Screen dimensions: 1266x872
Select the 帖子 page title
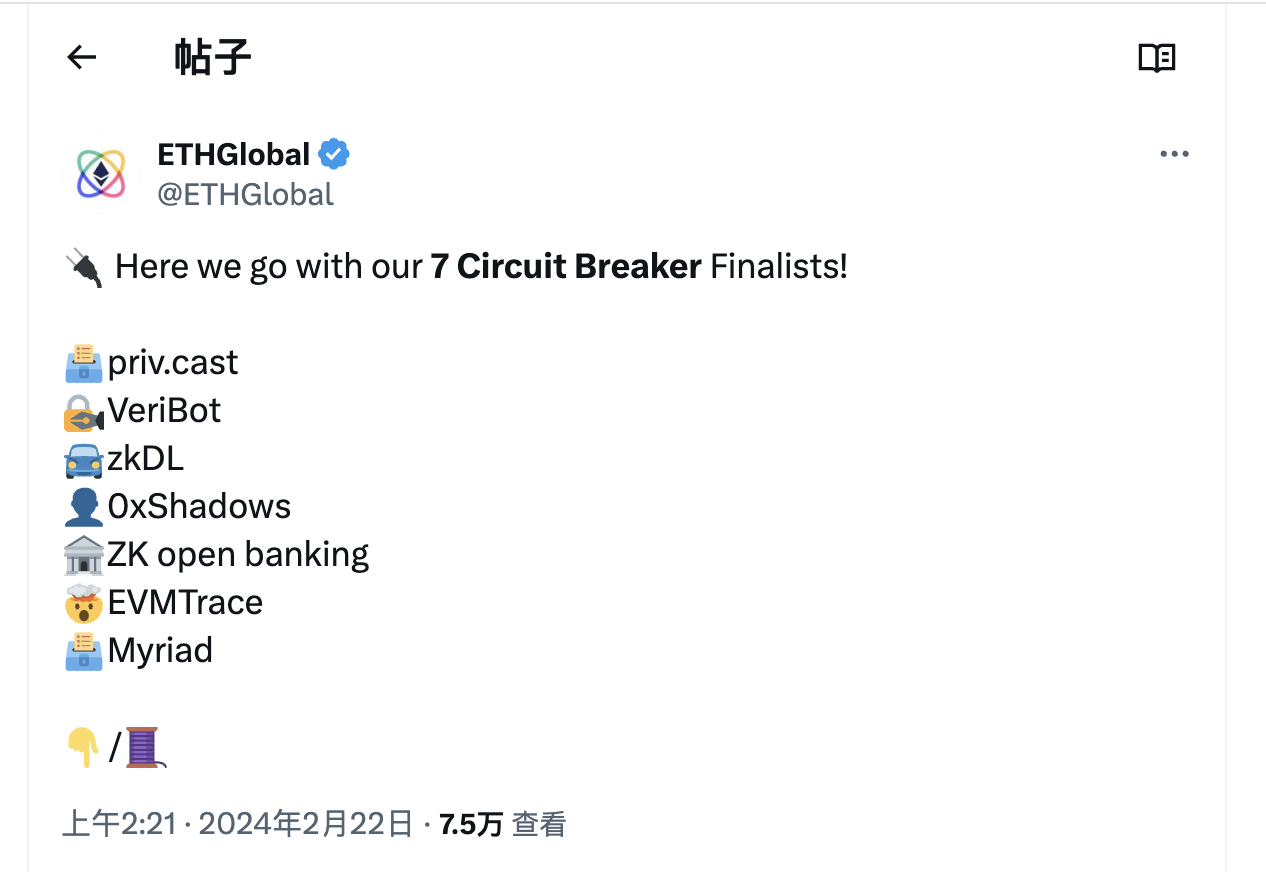212,57
